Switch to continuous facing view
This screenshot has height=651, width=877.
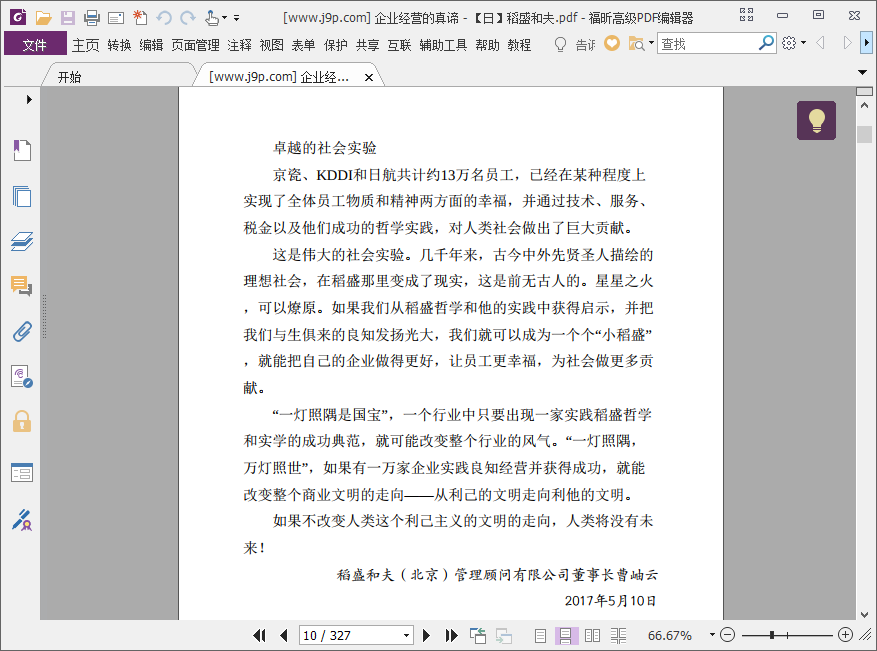[618, 635]
